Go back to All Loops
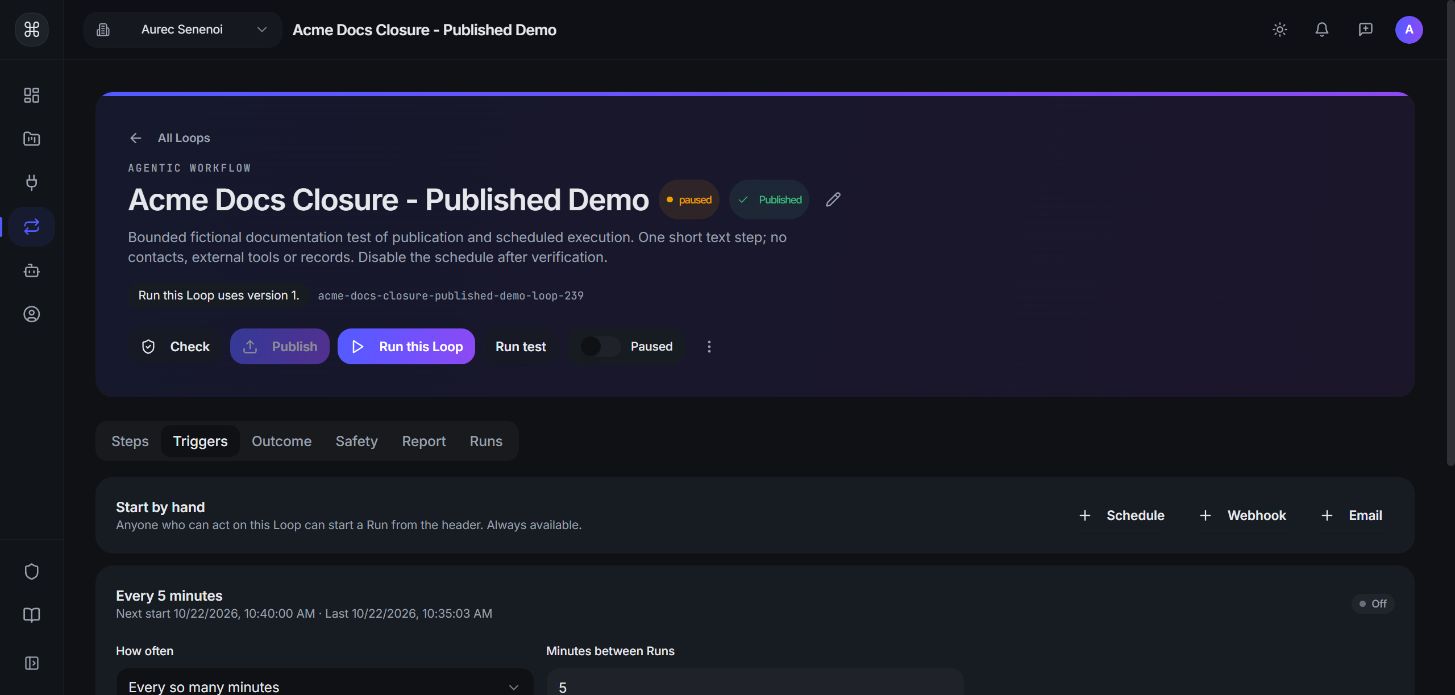This screenshot has height=695, width=1455. pyautogui.click(x=170, y=138)
